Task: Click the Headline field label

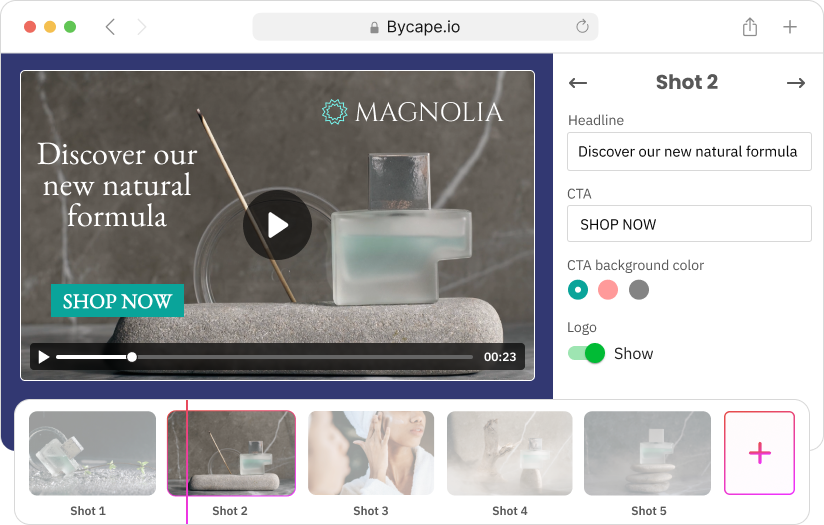Action: point(595,120)
